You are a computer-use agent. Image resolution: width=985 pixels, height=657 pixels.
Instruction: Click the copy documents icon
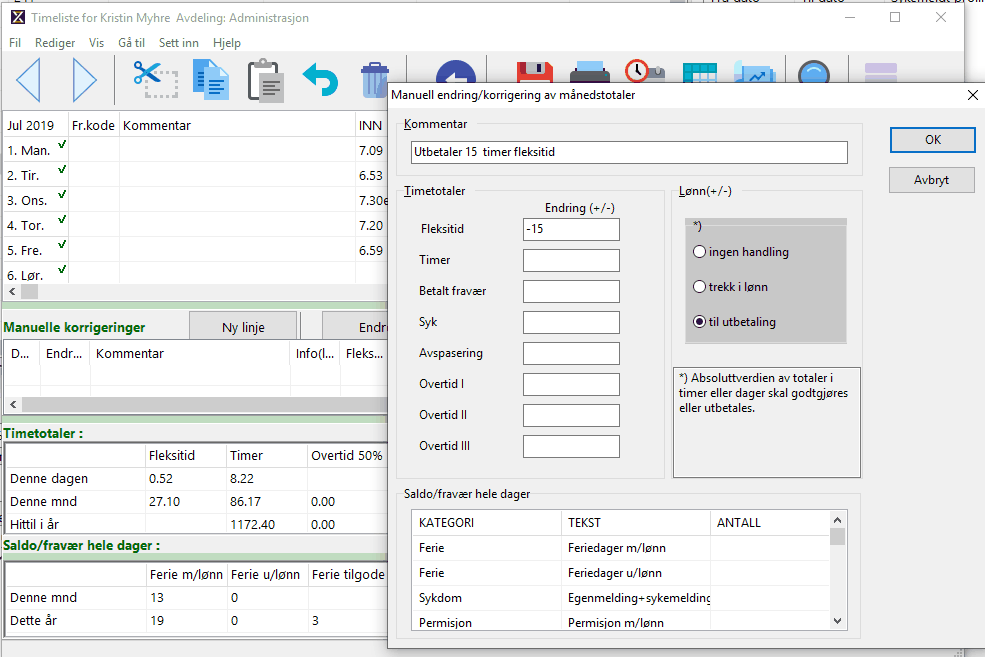tap(211, 80)
